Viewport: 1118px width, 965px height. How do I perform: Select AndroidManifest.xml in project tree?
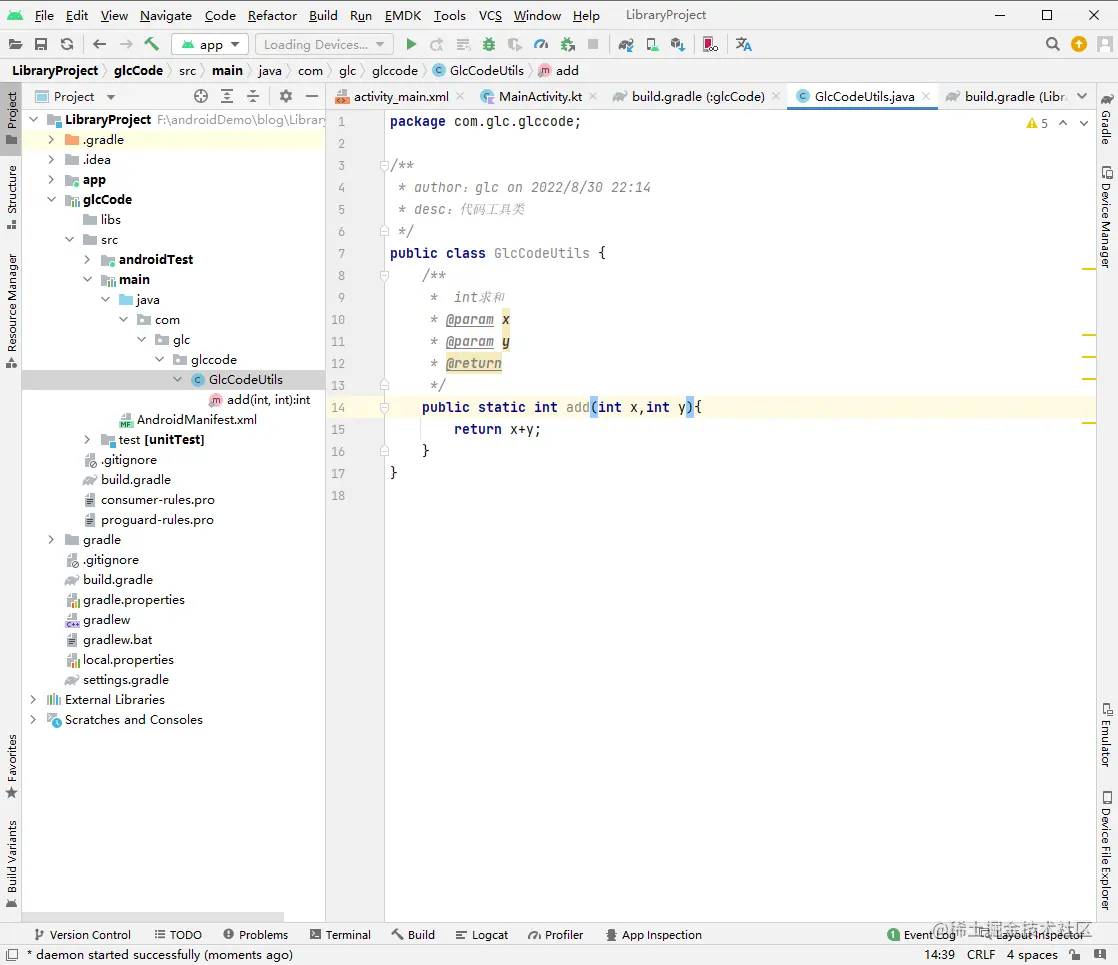click(x=197, y=419)
